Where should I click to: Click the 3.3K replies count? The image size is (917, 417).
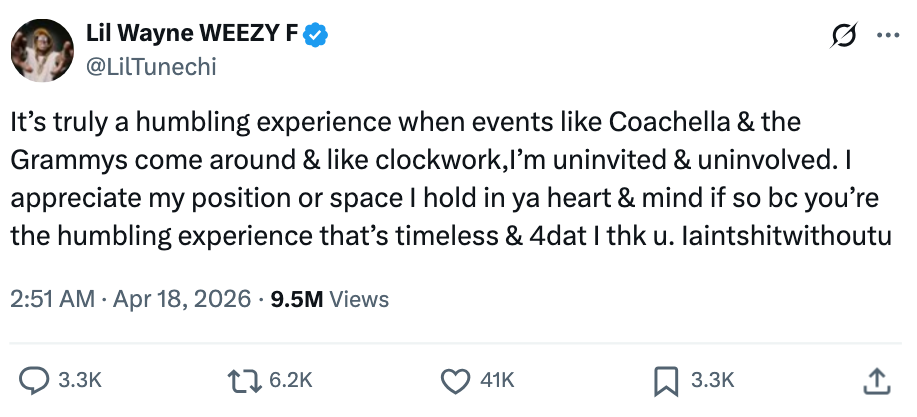tap(81, 380)
